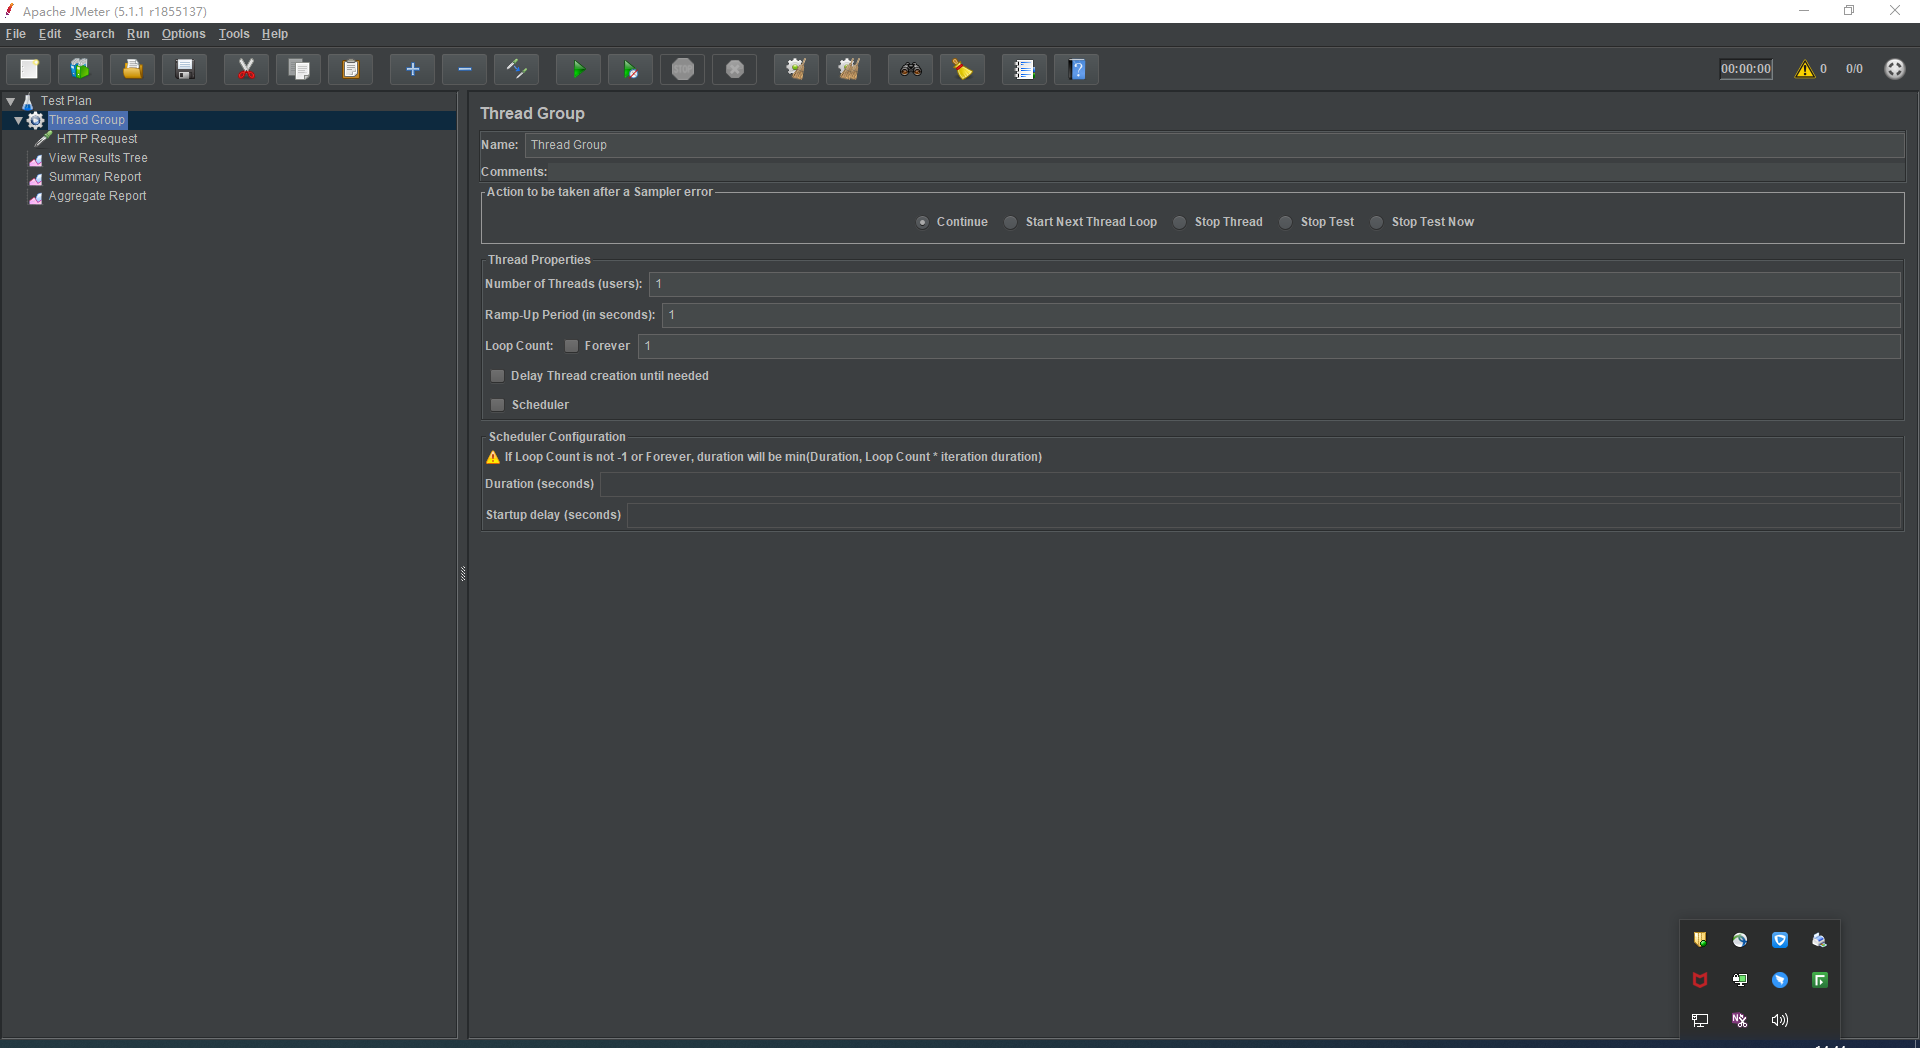Select the Stop Test Now option
Image resolution: width=1920 pixels, height=1048 pixels.
[x=1376, y=222]
